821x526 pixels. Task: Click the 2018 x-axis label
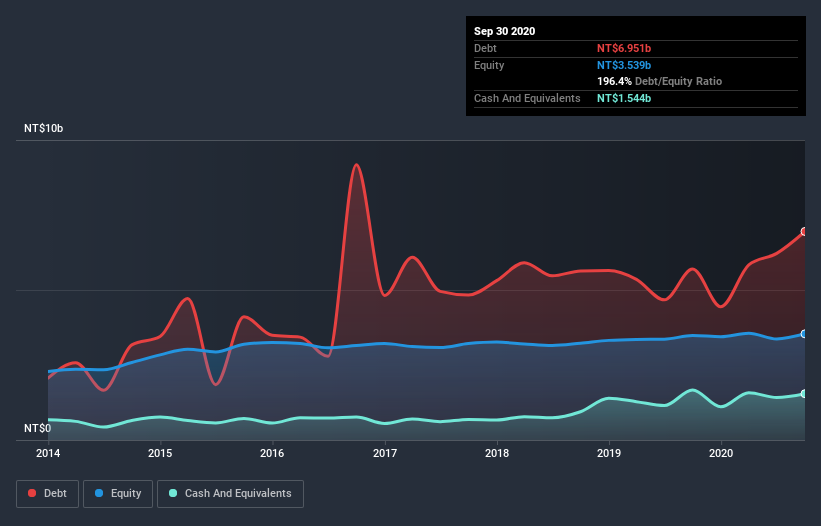click(x=497, y=453)
